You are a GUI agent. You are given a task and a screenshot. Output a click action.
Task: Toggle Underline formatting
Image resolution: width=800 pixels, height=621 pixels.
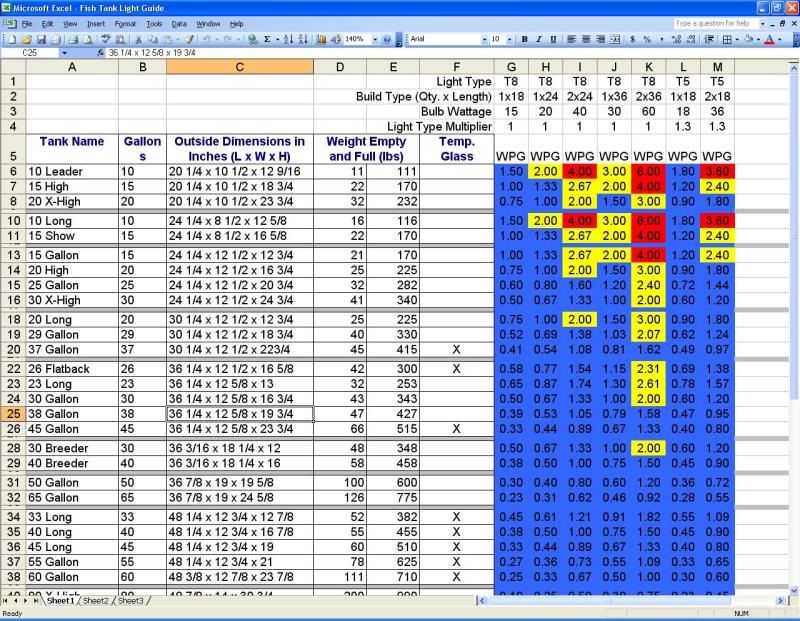(553, 39)
